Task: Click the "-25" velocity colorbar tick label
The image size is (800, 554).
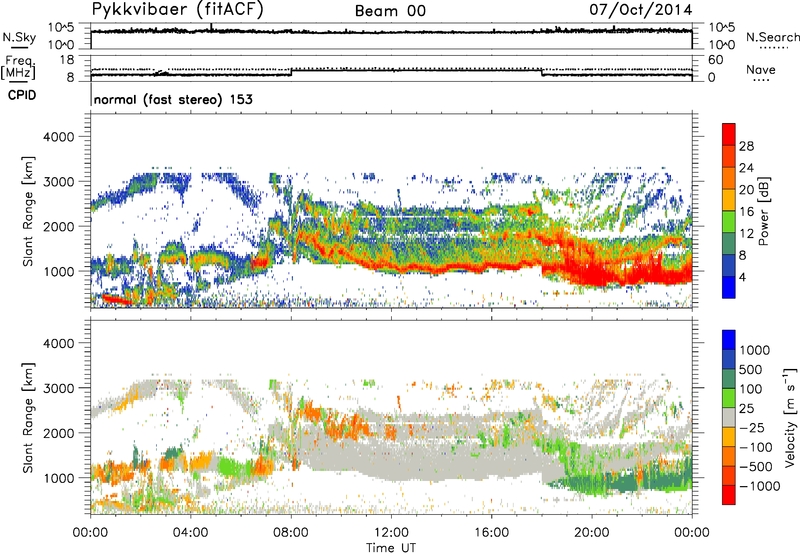Action: (x=752, y=428)
